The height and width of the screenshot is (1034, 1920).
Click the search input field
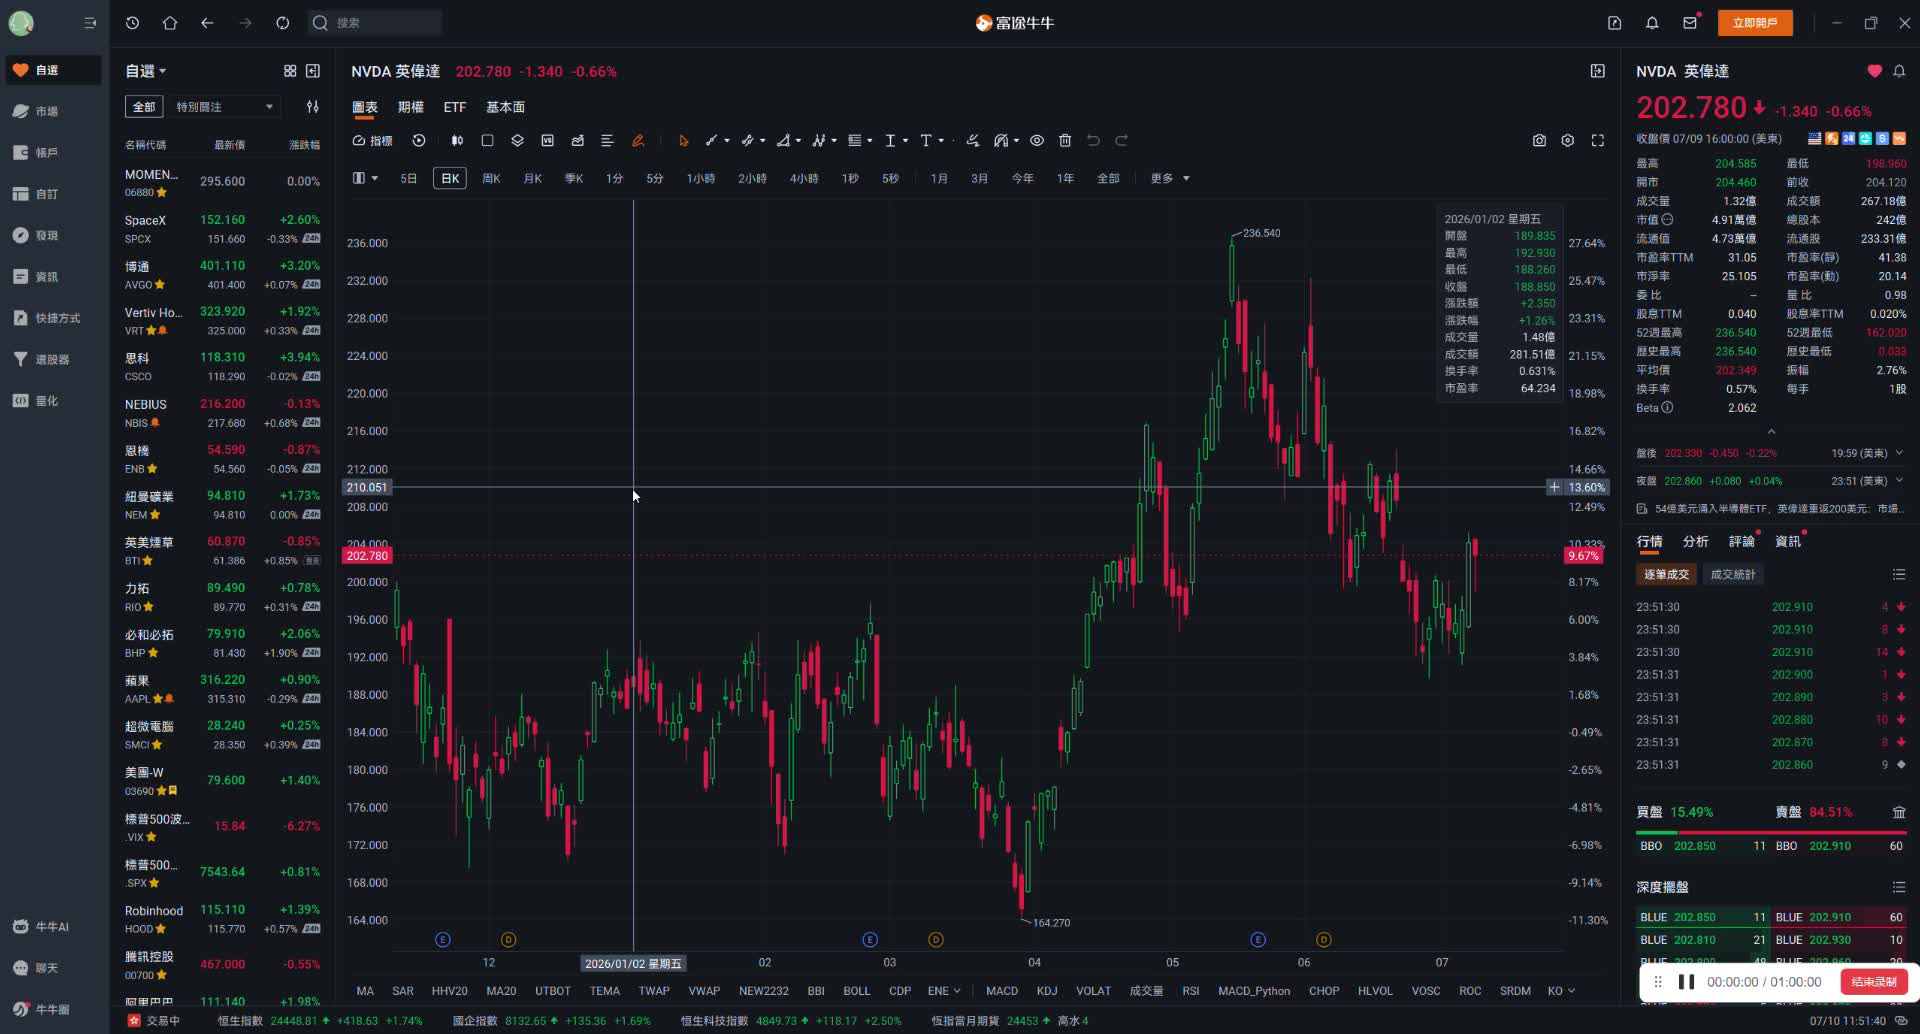coord(375,23)
